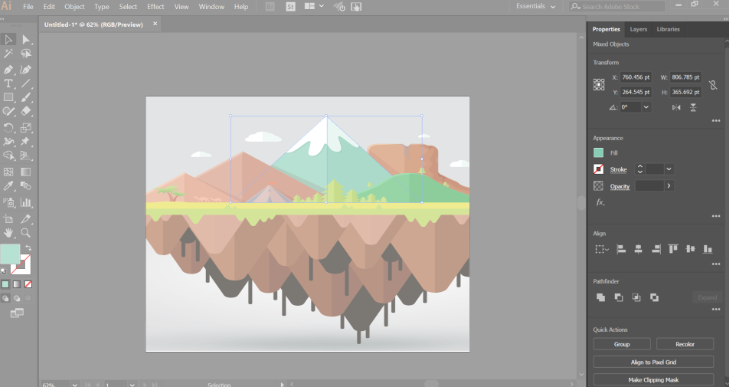
Task: Select the Lasso tool
Action: (x=26, y=54)
